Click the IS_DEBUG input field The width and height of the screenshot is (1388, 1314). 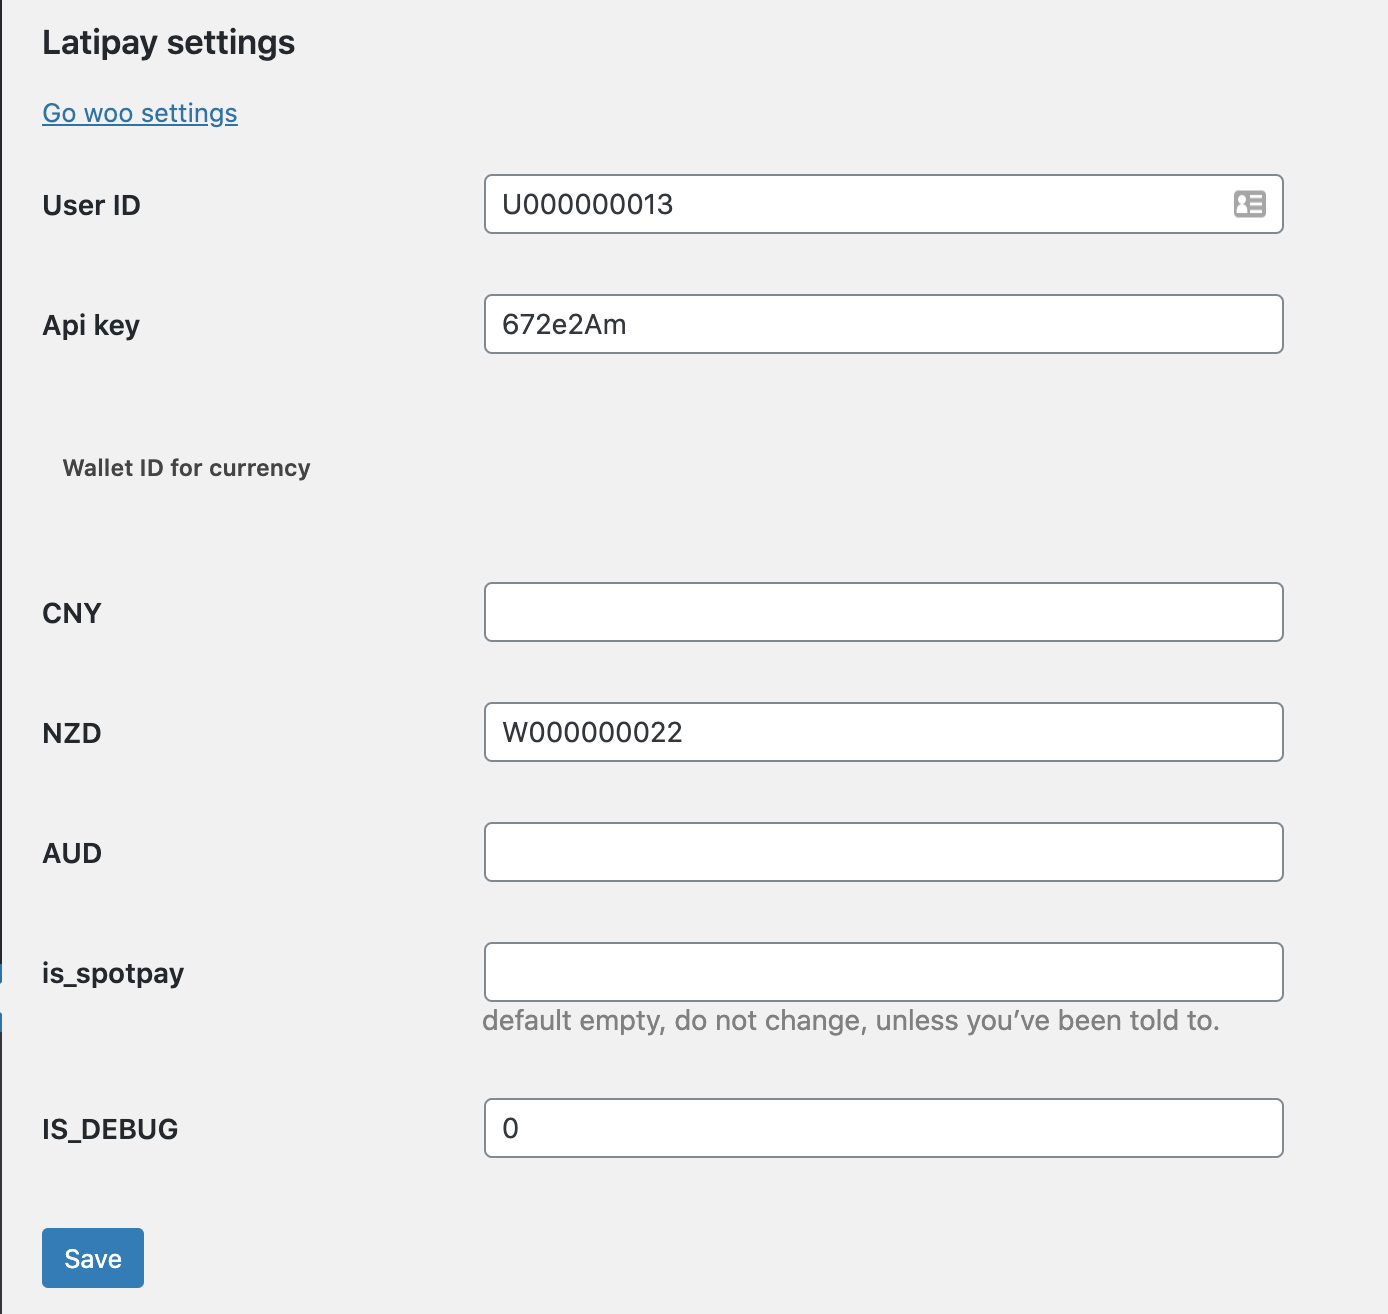tap(884, 1128)
